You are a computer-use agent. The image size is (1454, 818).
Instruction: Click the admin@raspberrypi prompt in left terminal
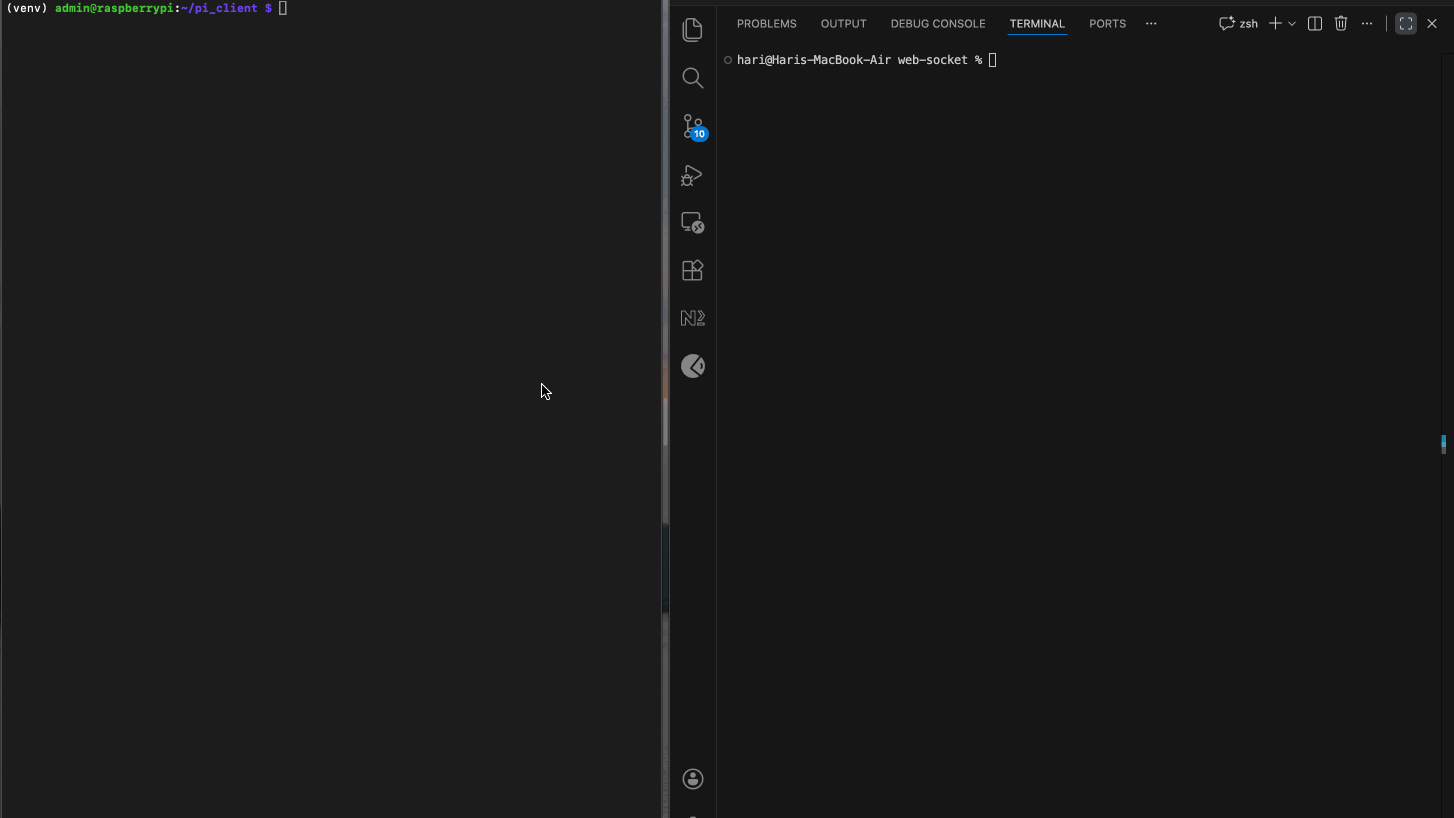[139, 8]
